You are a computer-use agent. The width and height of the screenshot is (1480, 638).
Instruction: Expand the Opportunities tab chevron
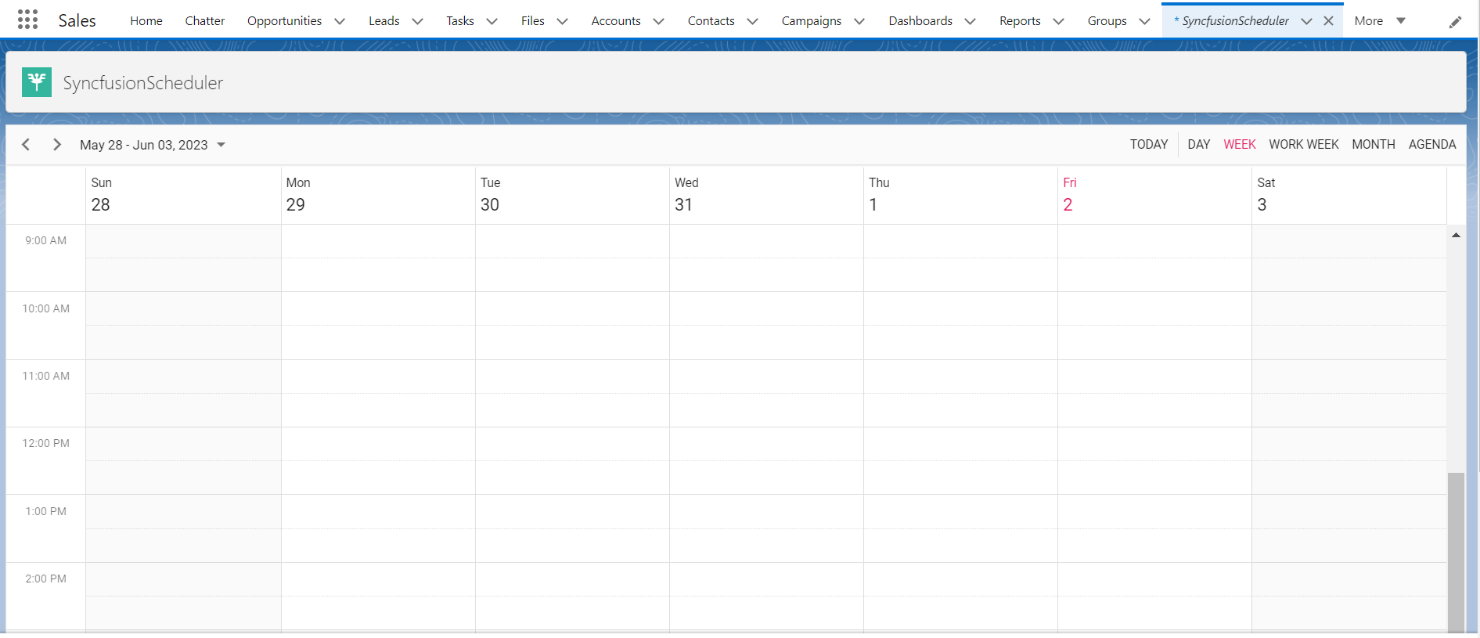[x=339, y=21]
